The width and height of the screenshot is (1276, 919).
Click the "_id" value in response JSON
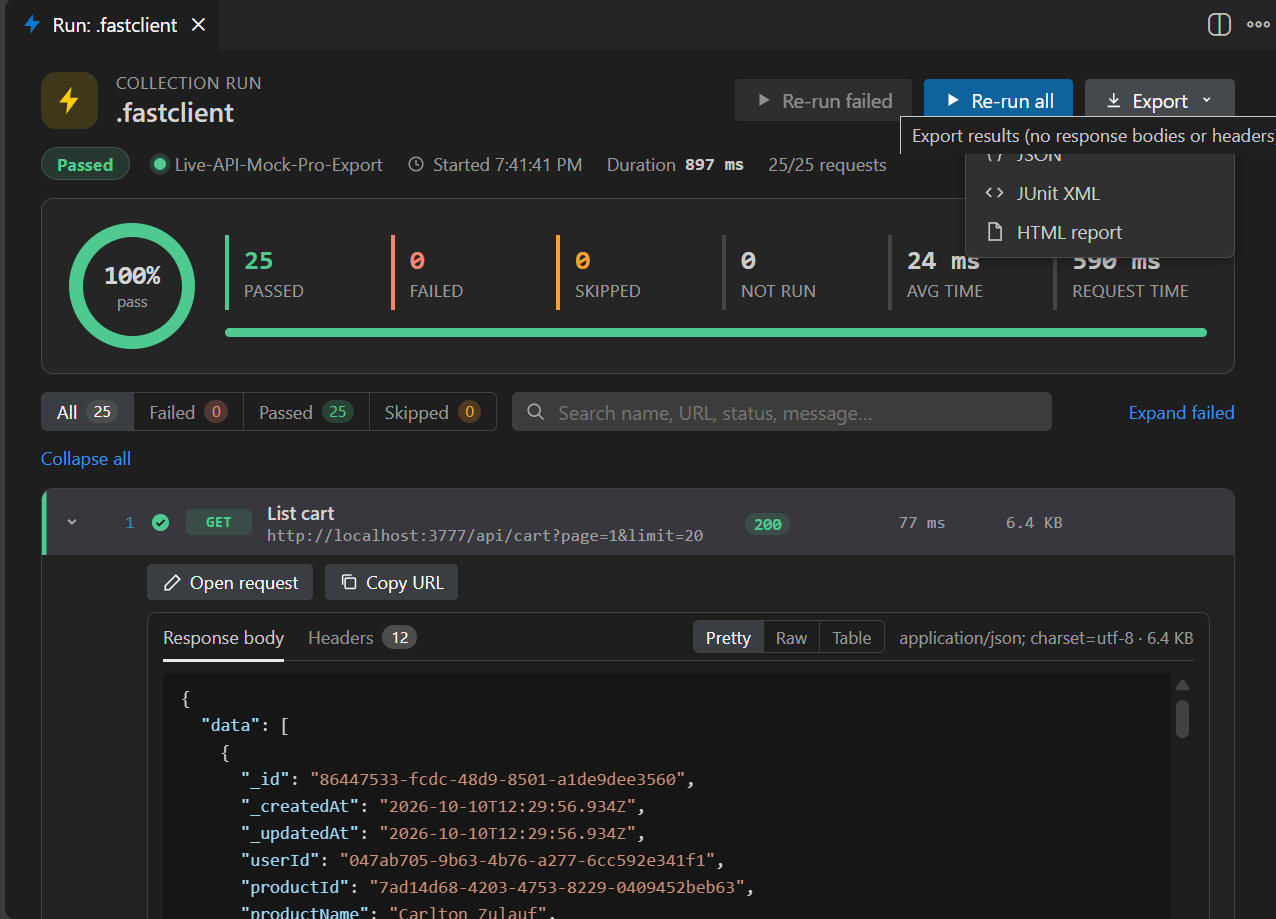[498, 779]
